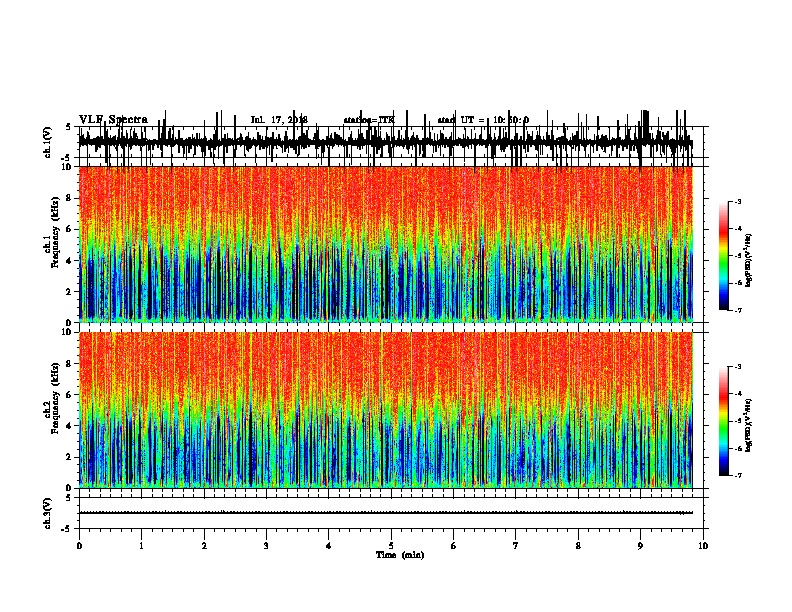Click the '-7' label on ch.2 color bar
Viewport: 792px width, 612px height.
tap(737, 476)
